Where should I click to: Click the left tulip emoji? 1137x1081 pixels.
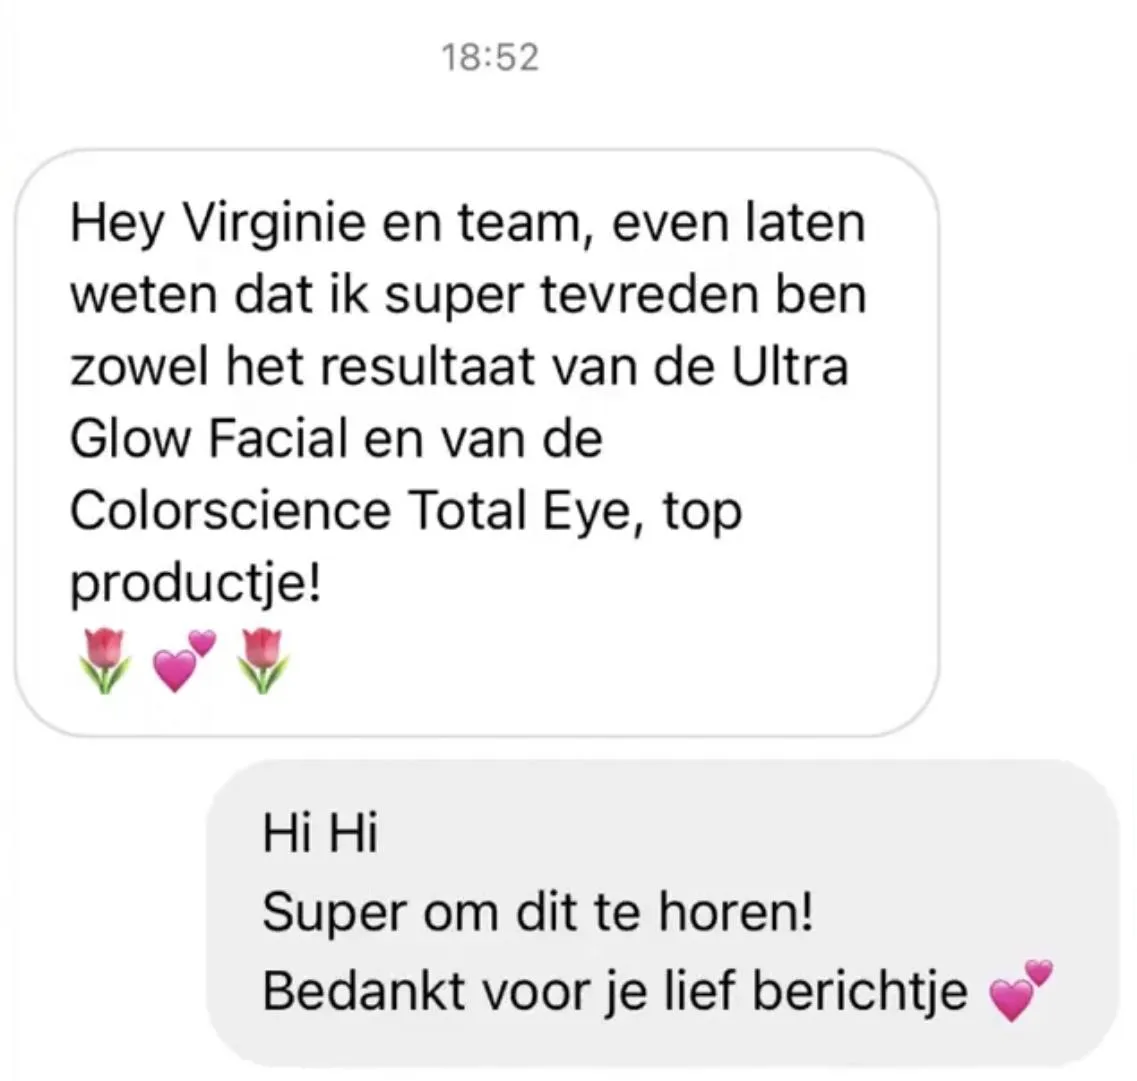point(106,661)
